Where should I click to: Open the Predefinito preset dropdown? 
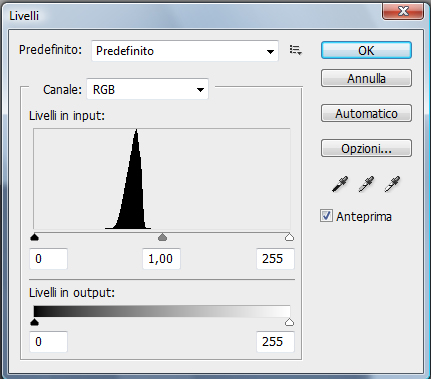(x=185, y=51)
